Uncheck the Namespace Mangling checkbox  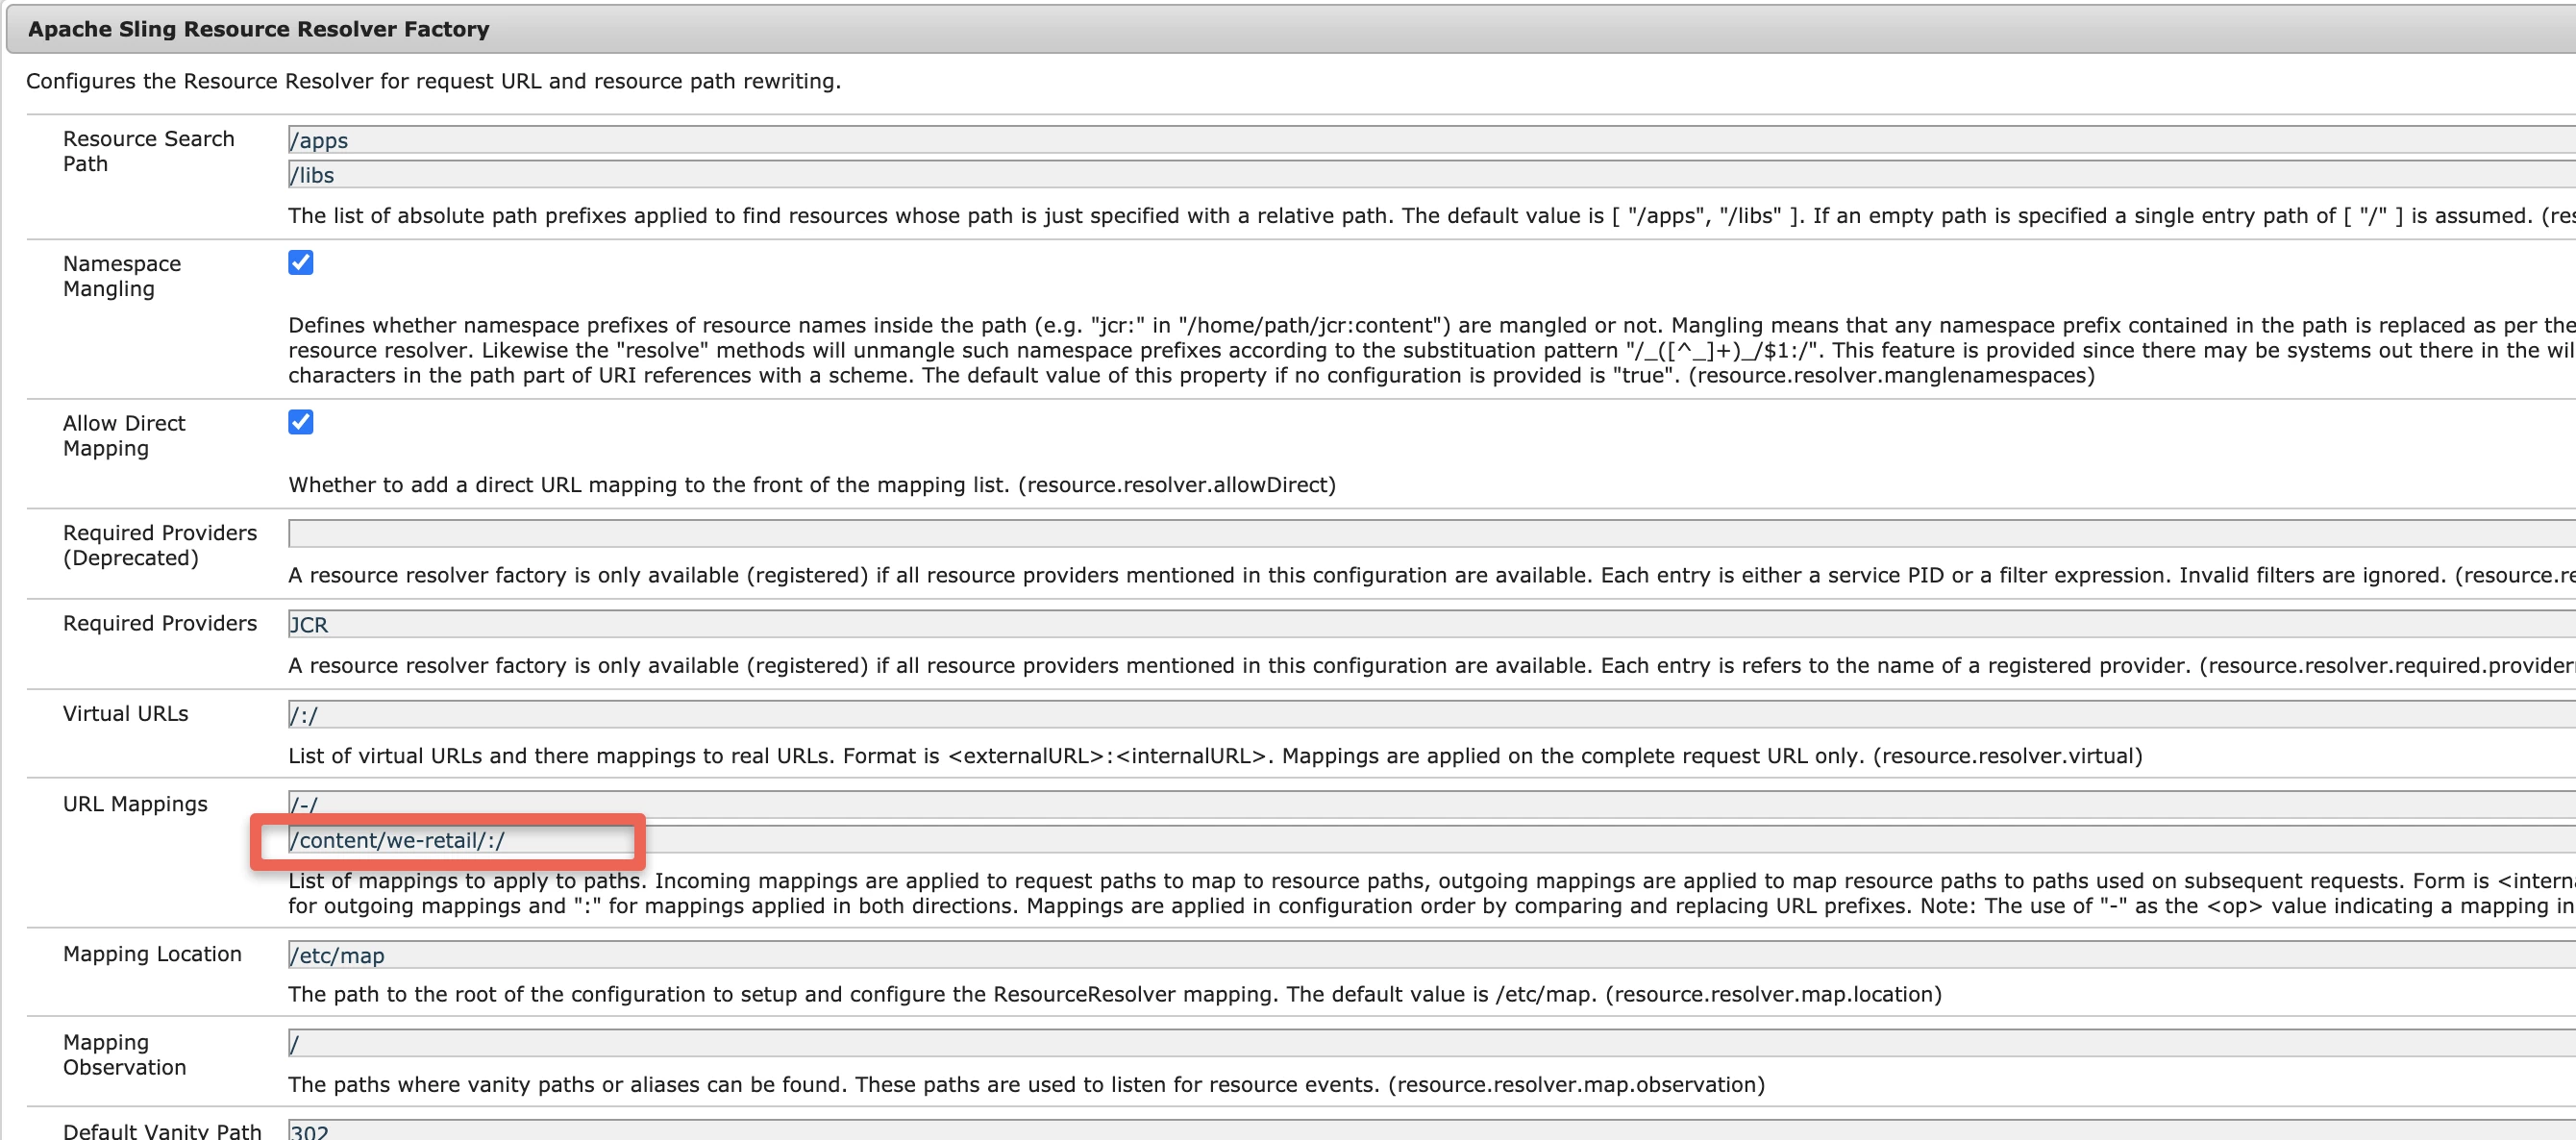click(301, 262)
